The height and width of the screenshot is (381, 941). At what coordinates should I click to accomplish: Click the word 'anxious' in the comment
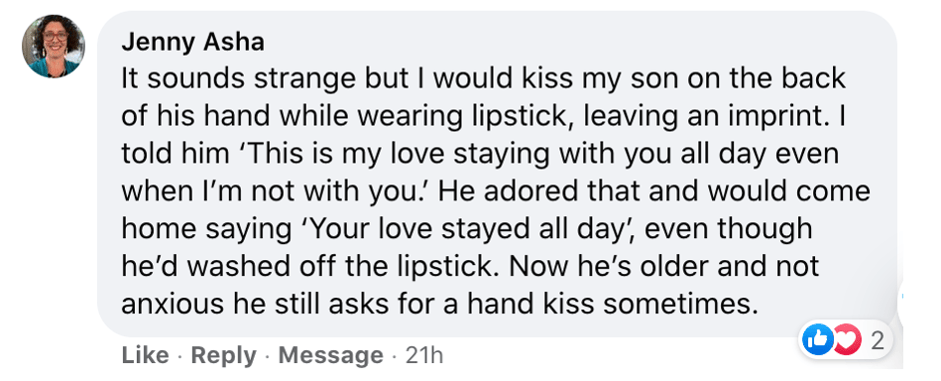160,307
